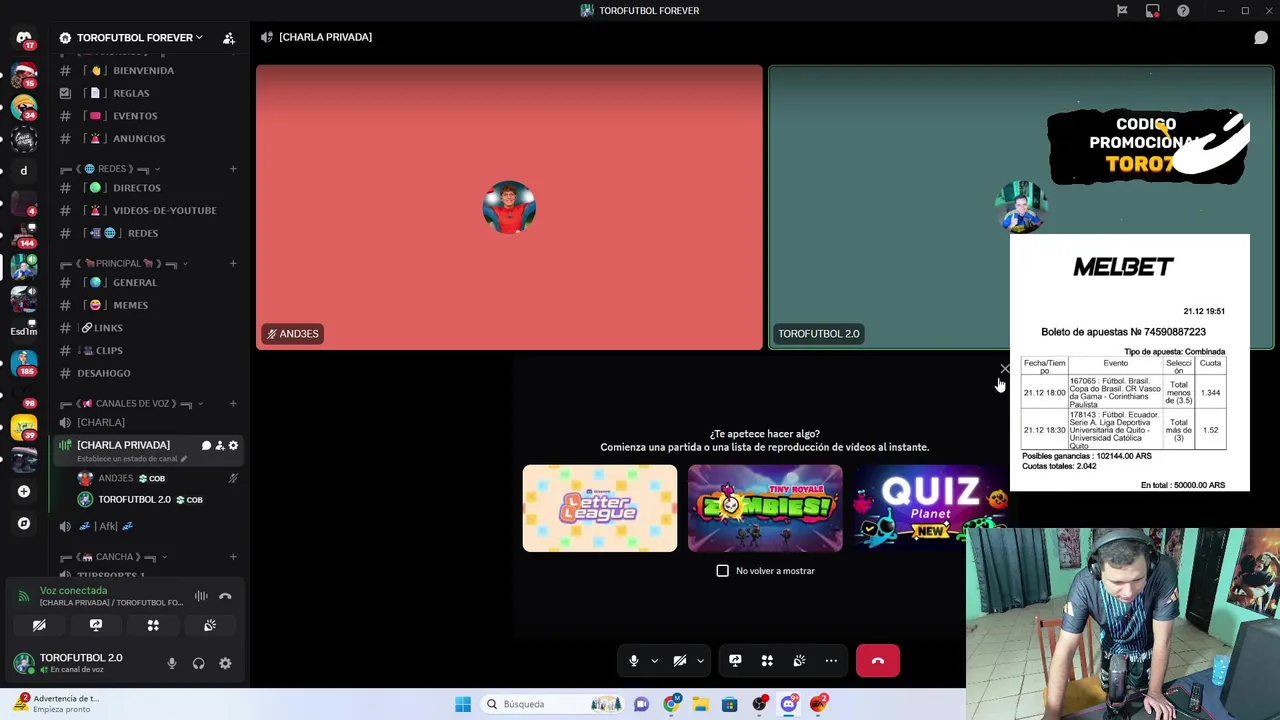
Task: Launch Quiz Planet activity card
Action: click(x=931, y=508)
